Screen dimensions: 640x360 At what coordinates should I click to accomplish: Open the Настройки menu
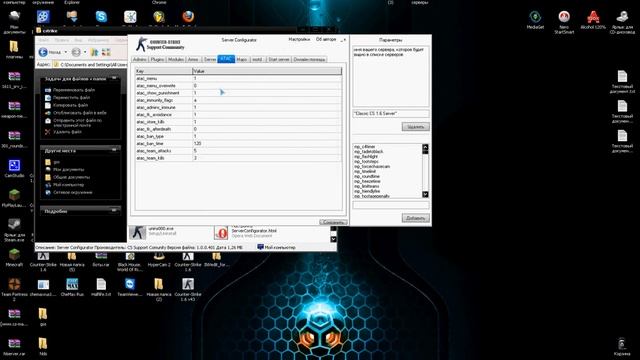[299, 39]
